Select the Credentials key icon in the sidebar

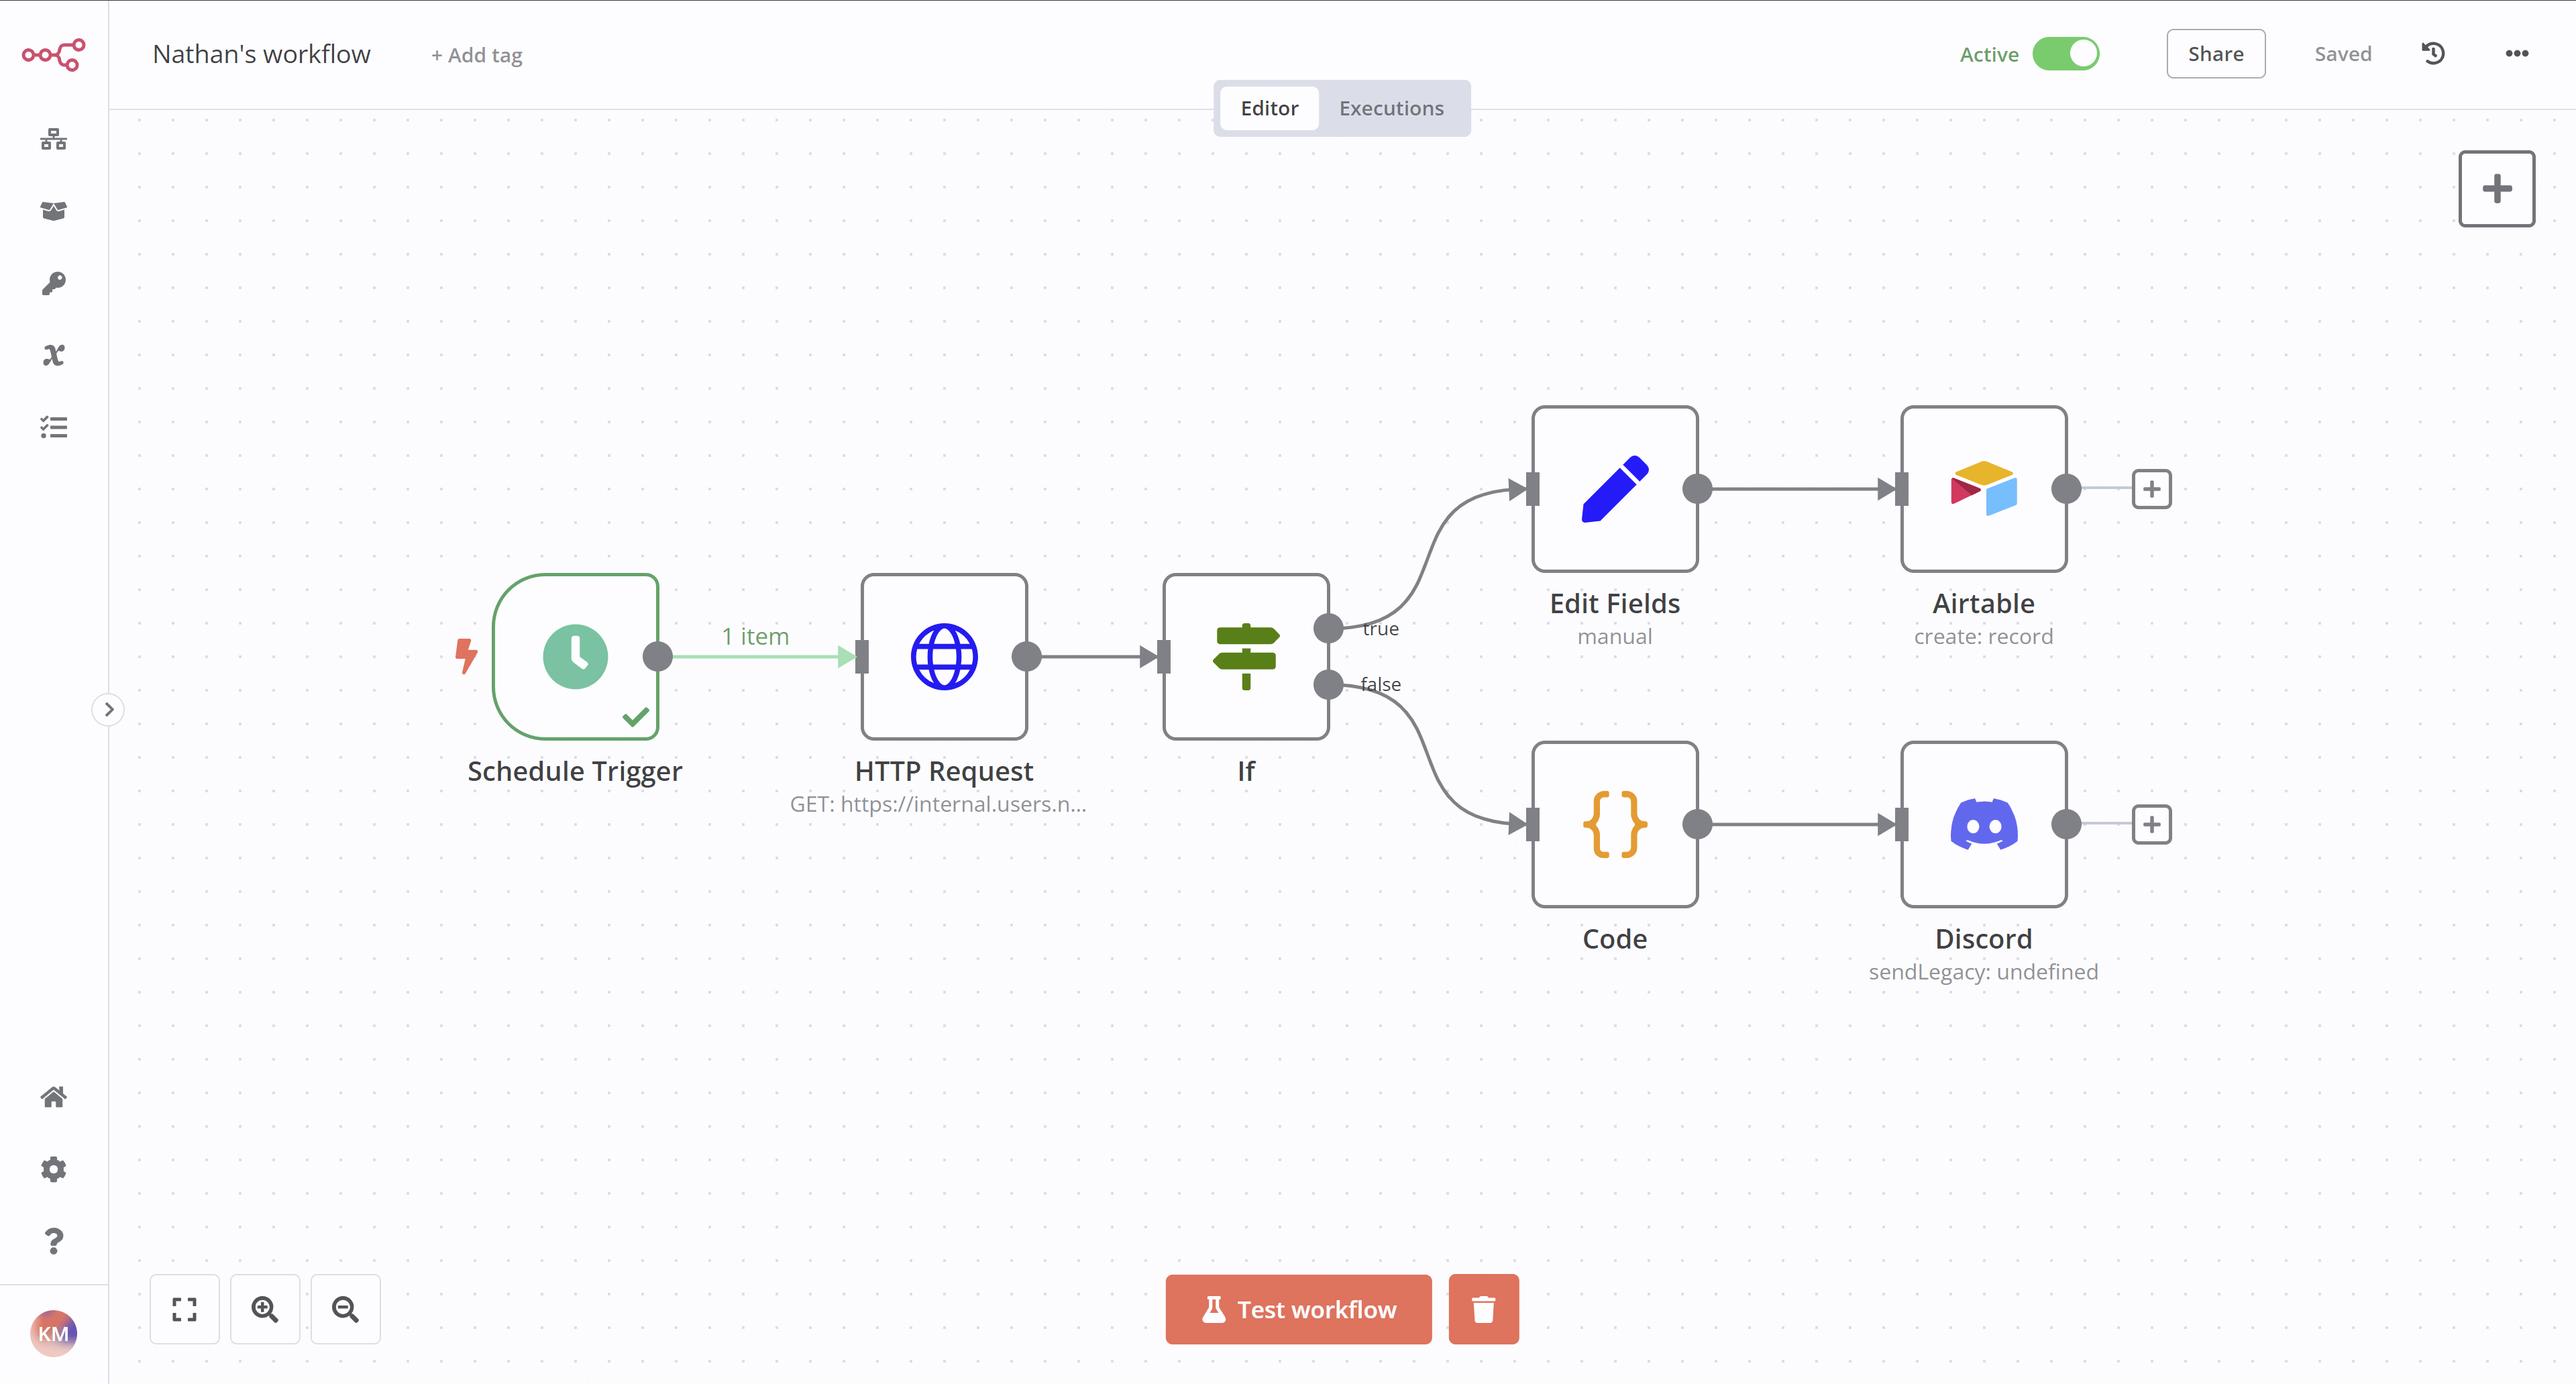click(53, 283)
